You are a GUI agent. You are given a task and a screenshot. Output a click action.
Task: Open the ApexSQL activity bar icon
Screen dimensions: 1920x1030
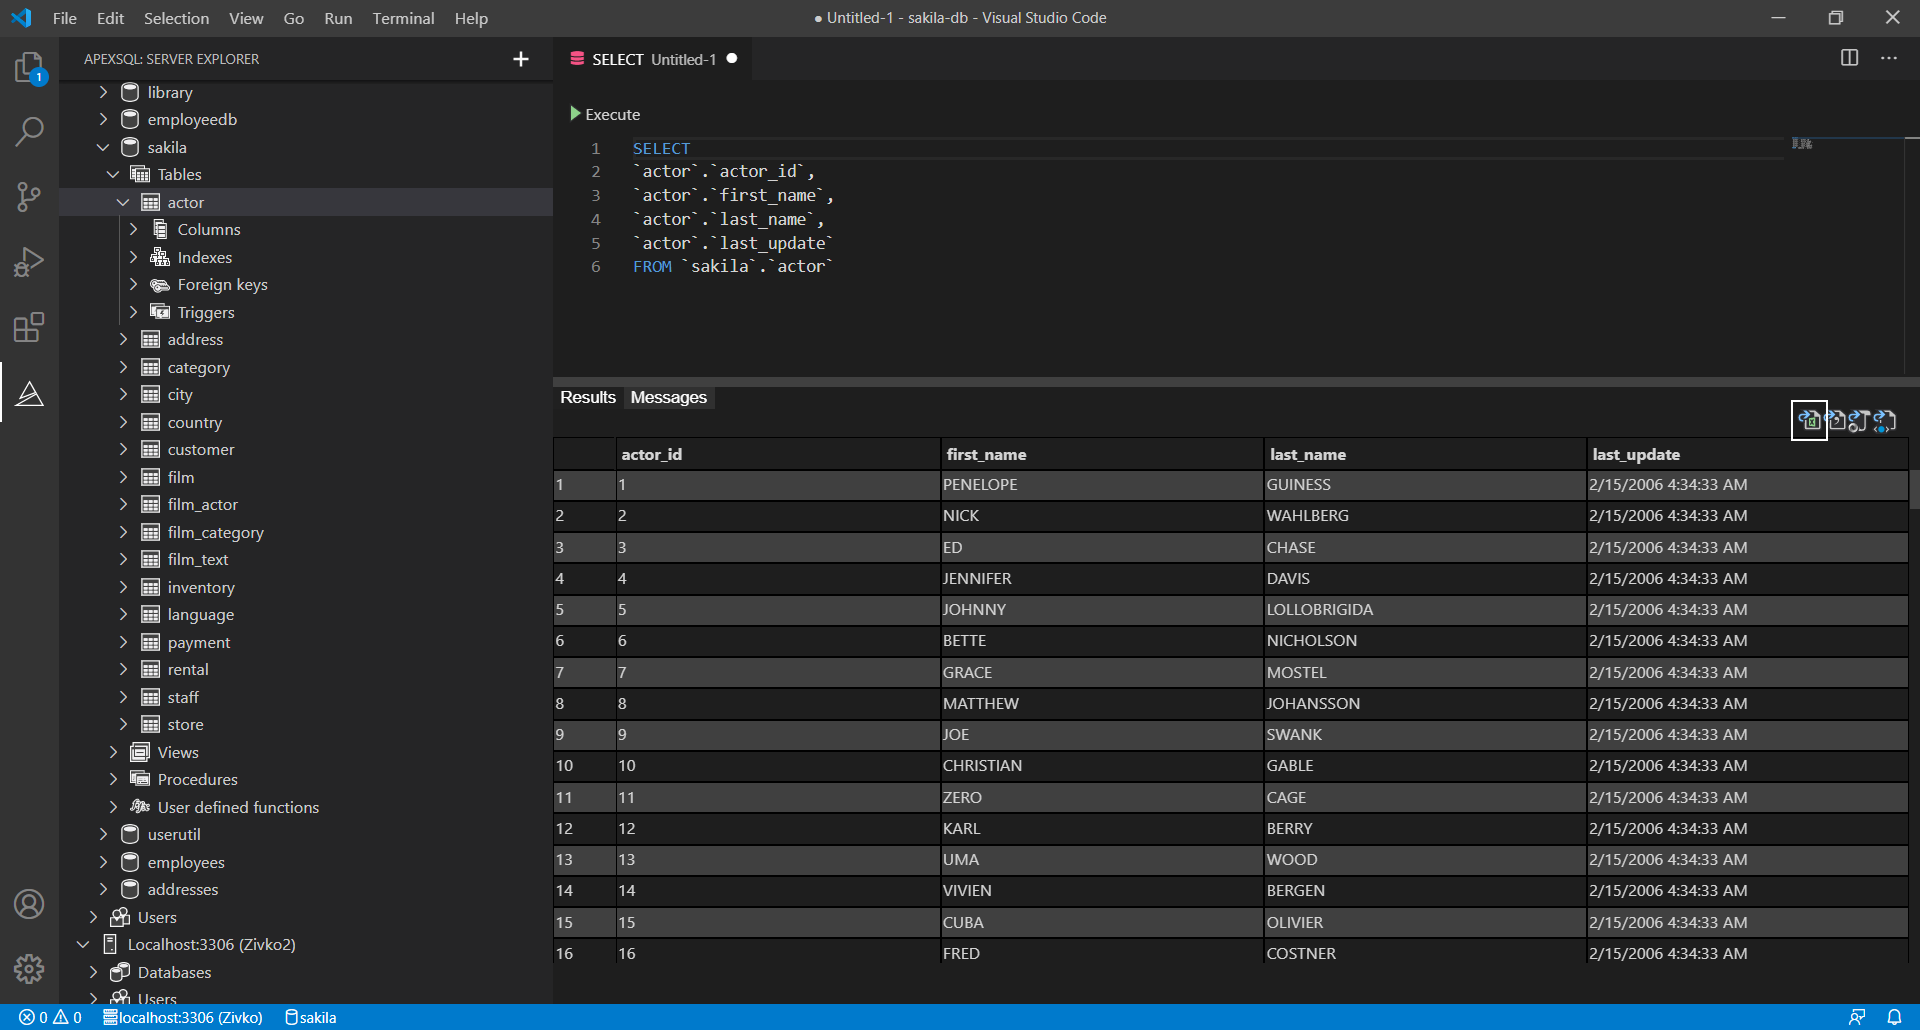point(29,394)
